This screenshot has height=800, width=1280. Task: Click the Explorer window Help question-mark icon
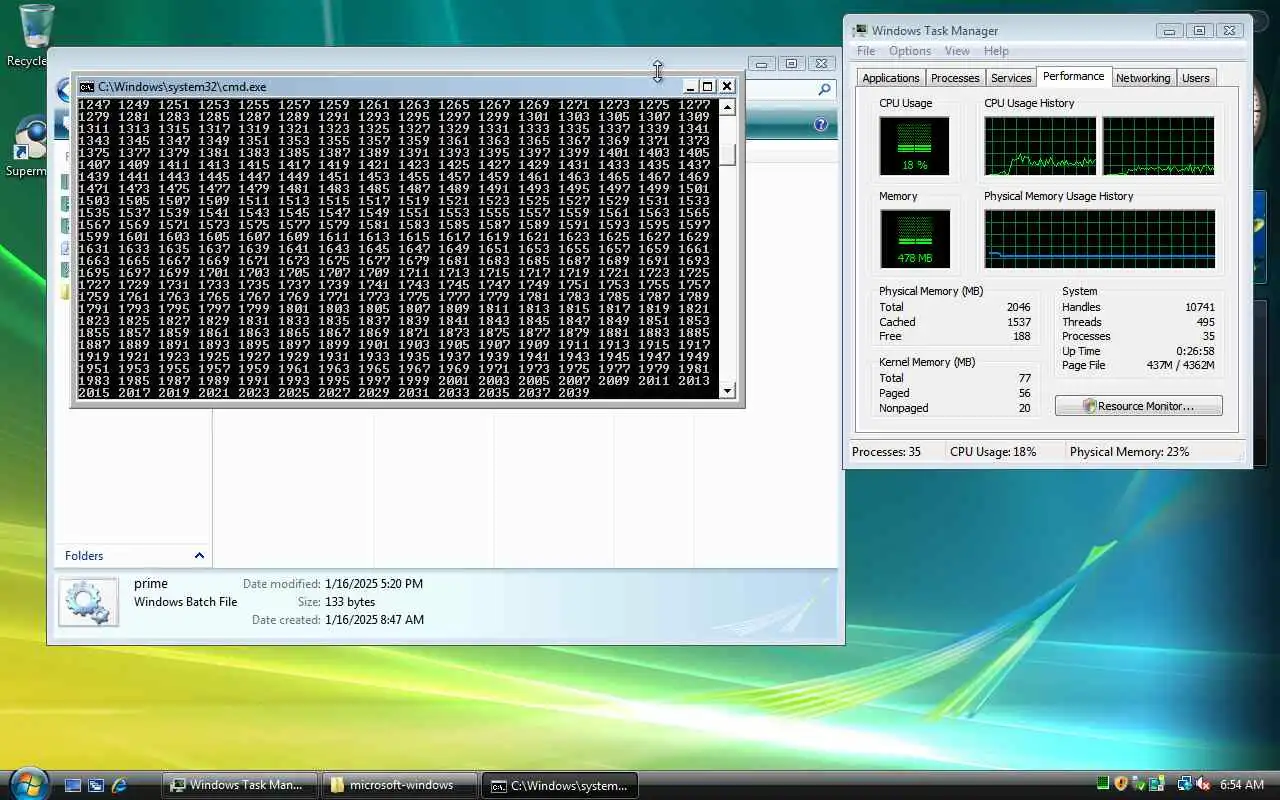pyautogui.click(x=821, y=125)
